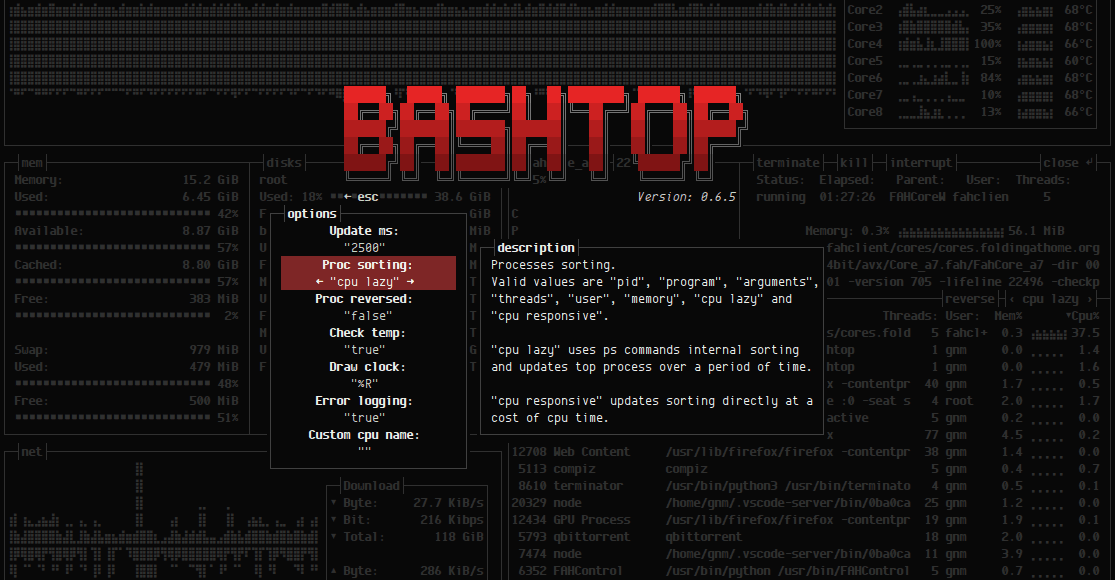Image resolution: width=1115 pixels, height=580 pixels.
Task: Click the kill button for the FAHCoreW process
Action: click(x=855, y=161)
